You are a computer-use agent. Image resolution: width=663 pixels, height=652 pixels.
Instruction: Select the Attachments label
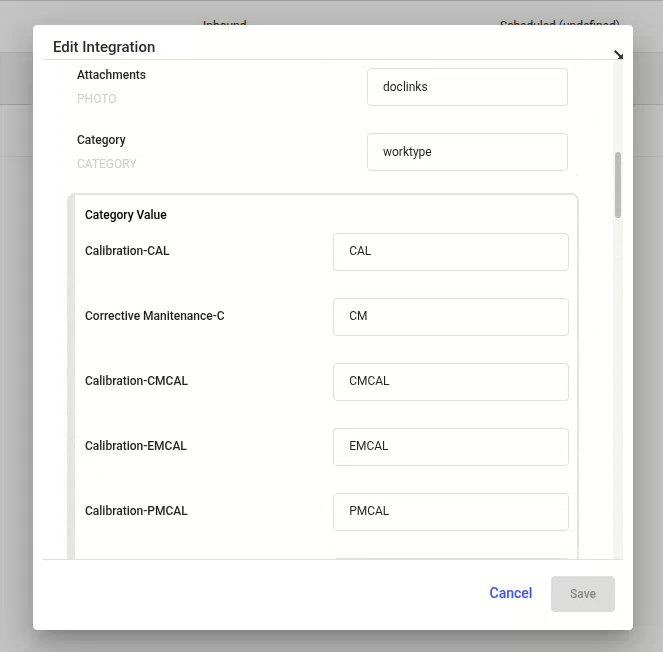tap(111, 75)
